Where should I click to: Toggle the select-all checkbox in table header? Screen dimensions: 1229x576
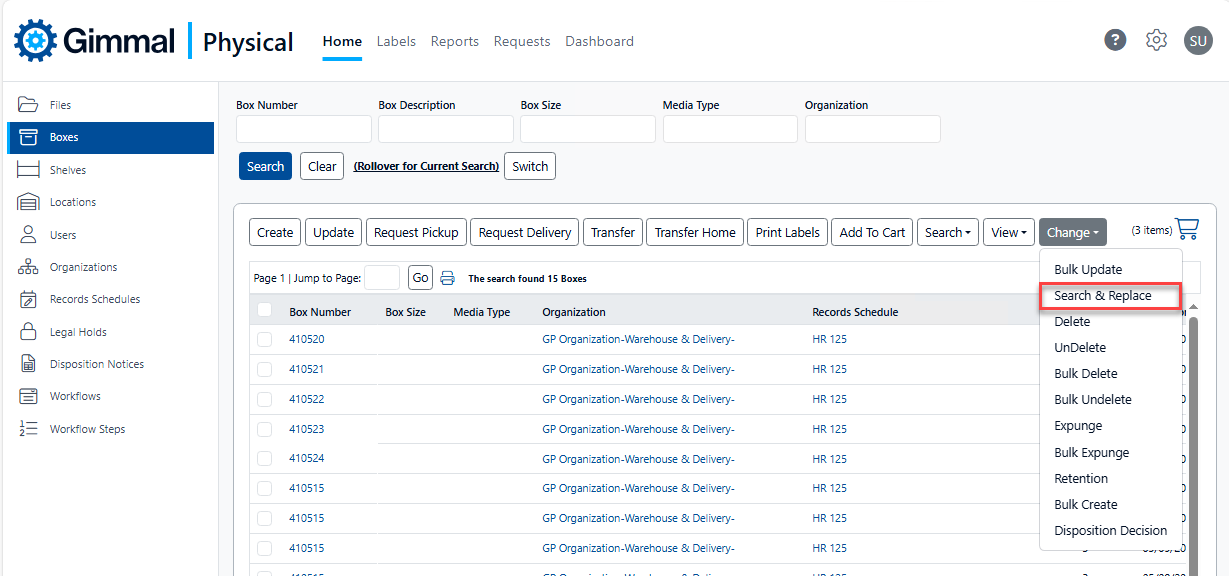pos(264,310)
